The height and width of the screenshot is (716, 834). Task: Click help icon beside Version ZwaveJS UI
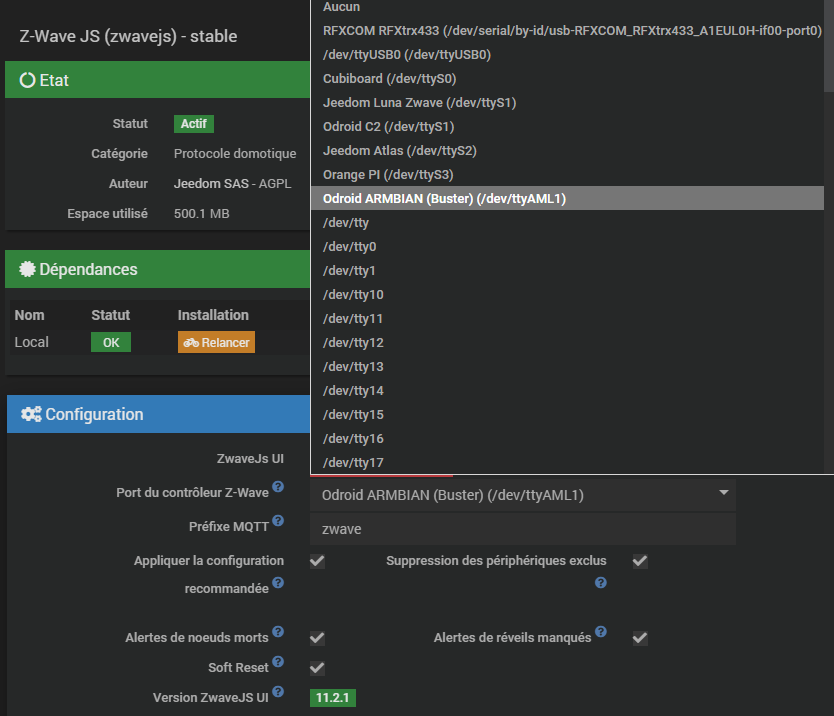tap(278, 692)
